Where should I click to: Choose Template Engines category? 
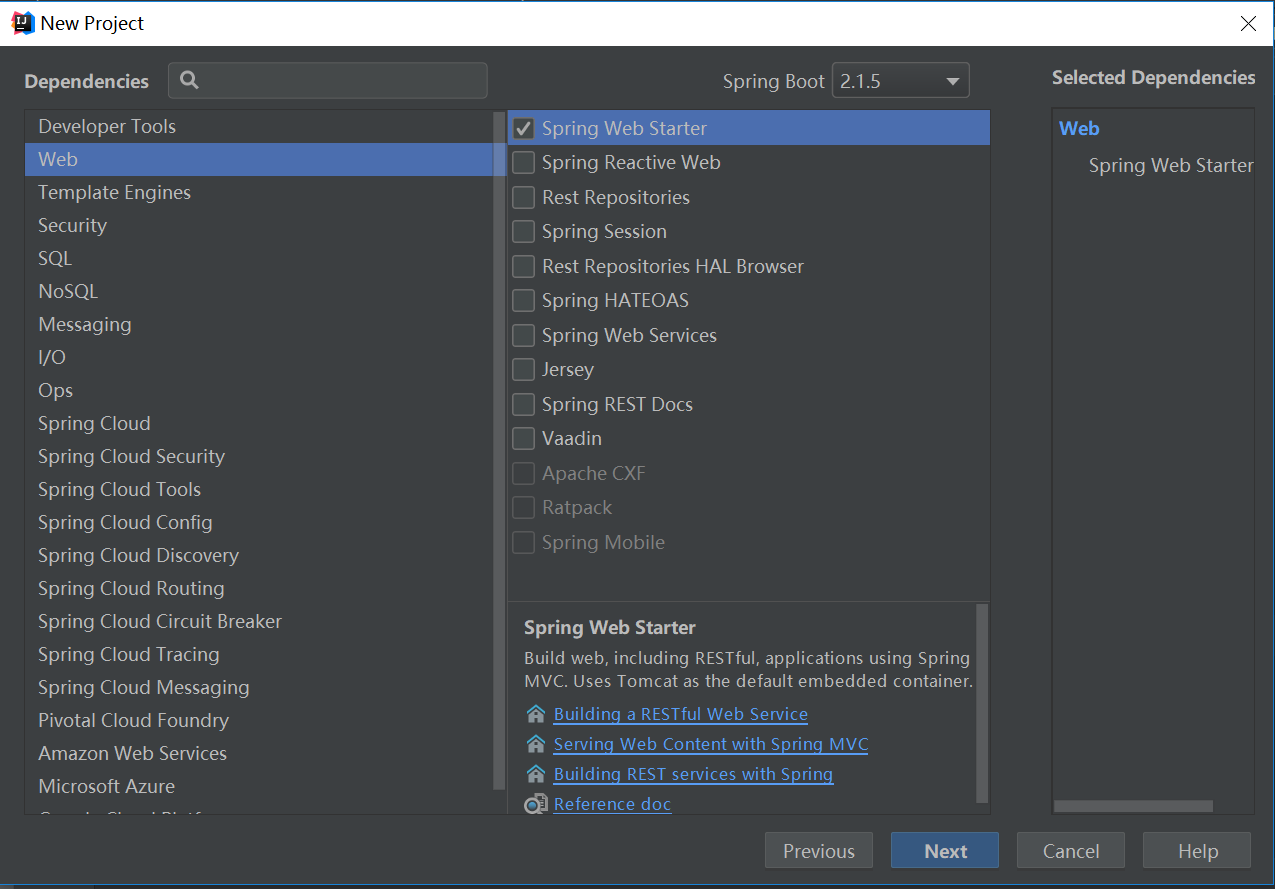click(x=260, y=192)
